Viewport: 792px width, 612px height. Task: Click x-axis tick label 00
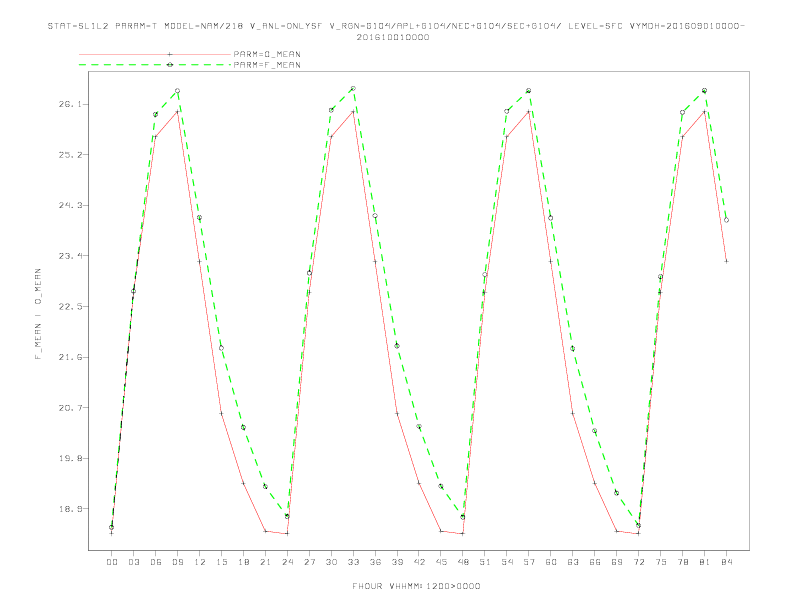coord(112,562)
